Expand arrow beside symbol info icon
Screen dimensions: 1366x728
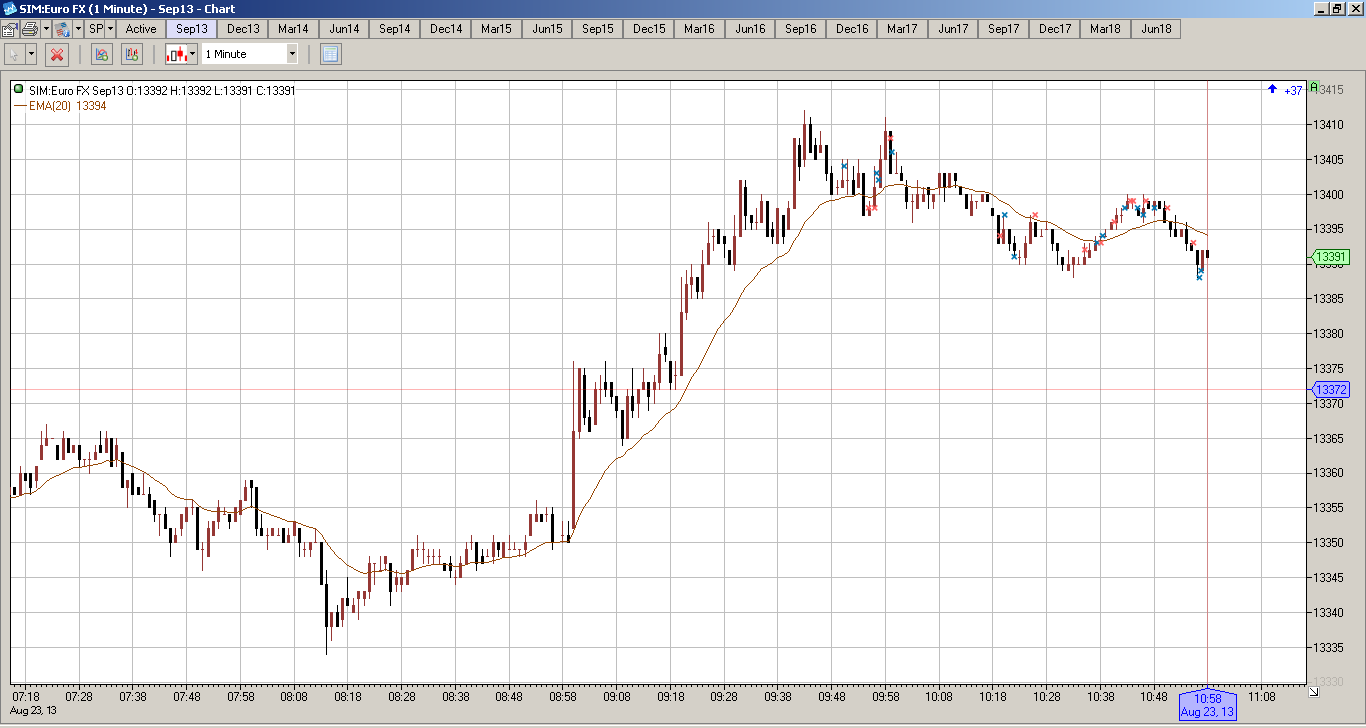78,29
